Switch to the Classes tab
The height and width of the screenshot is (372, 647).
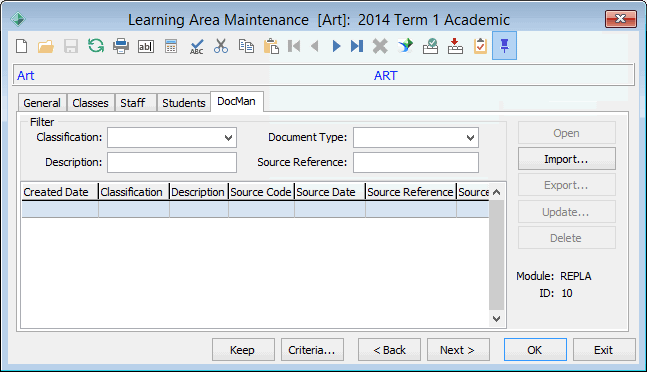(x=90, y=103)
